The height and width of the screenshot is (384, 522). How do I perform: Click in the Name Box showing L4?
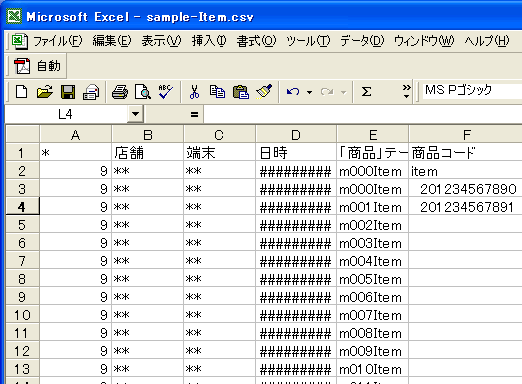(66, 114)
